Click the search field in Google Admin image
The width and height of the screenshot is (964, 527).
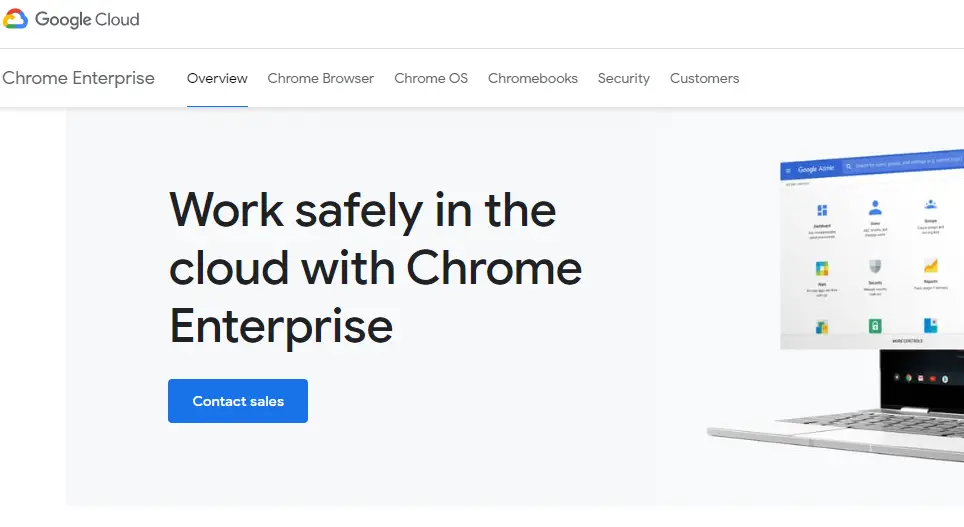(903, 162)
